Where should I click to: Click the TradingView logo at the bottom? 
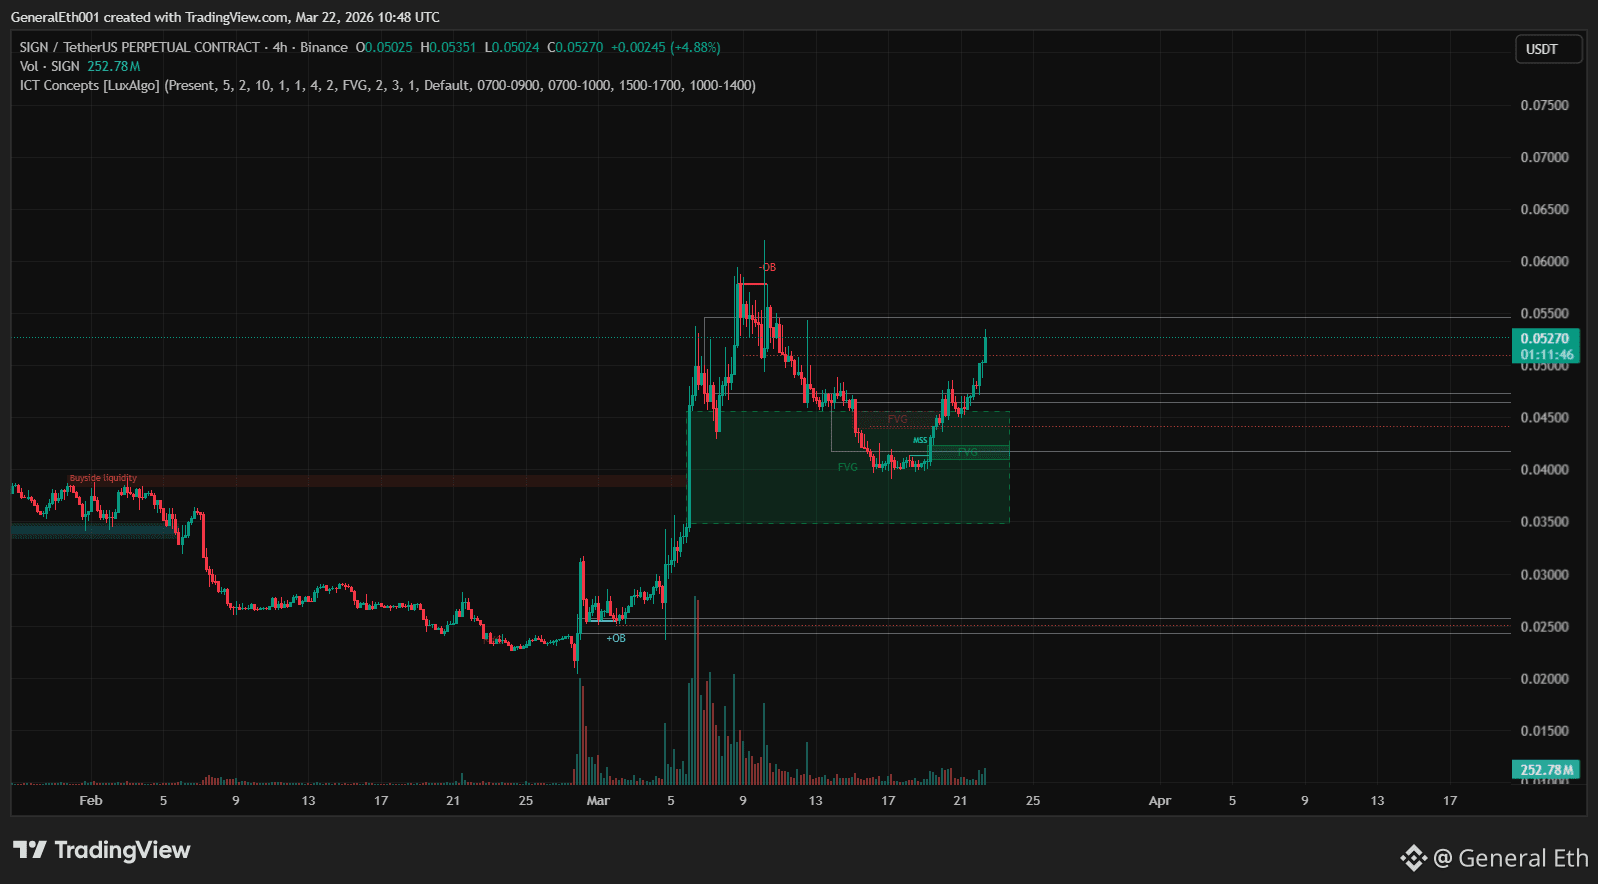click(102, 850)
